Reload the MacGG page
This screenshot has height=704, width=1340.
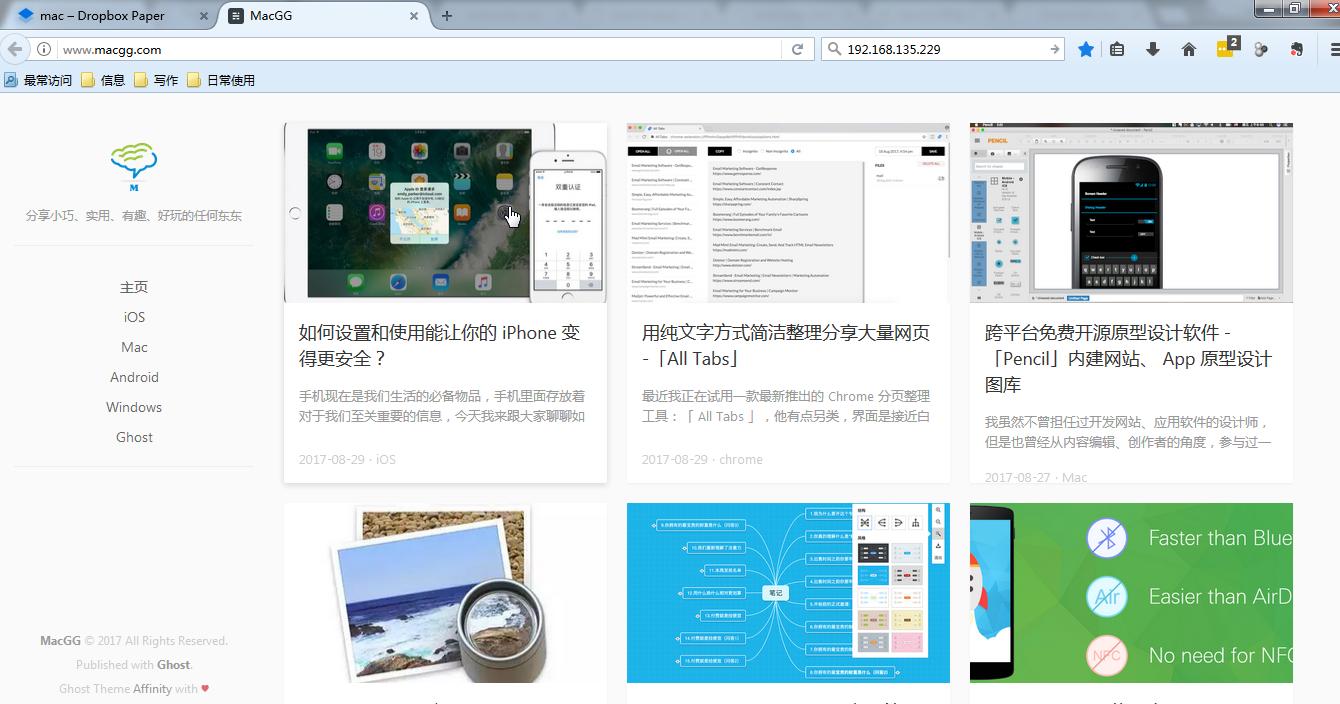click(x=798, y=48)
